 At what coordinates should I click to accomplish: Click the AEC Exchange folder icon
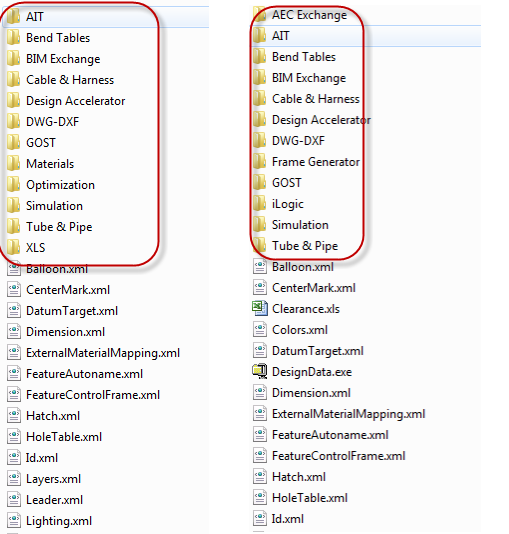[x=259, y=15]
